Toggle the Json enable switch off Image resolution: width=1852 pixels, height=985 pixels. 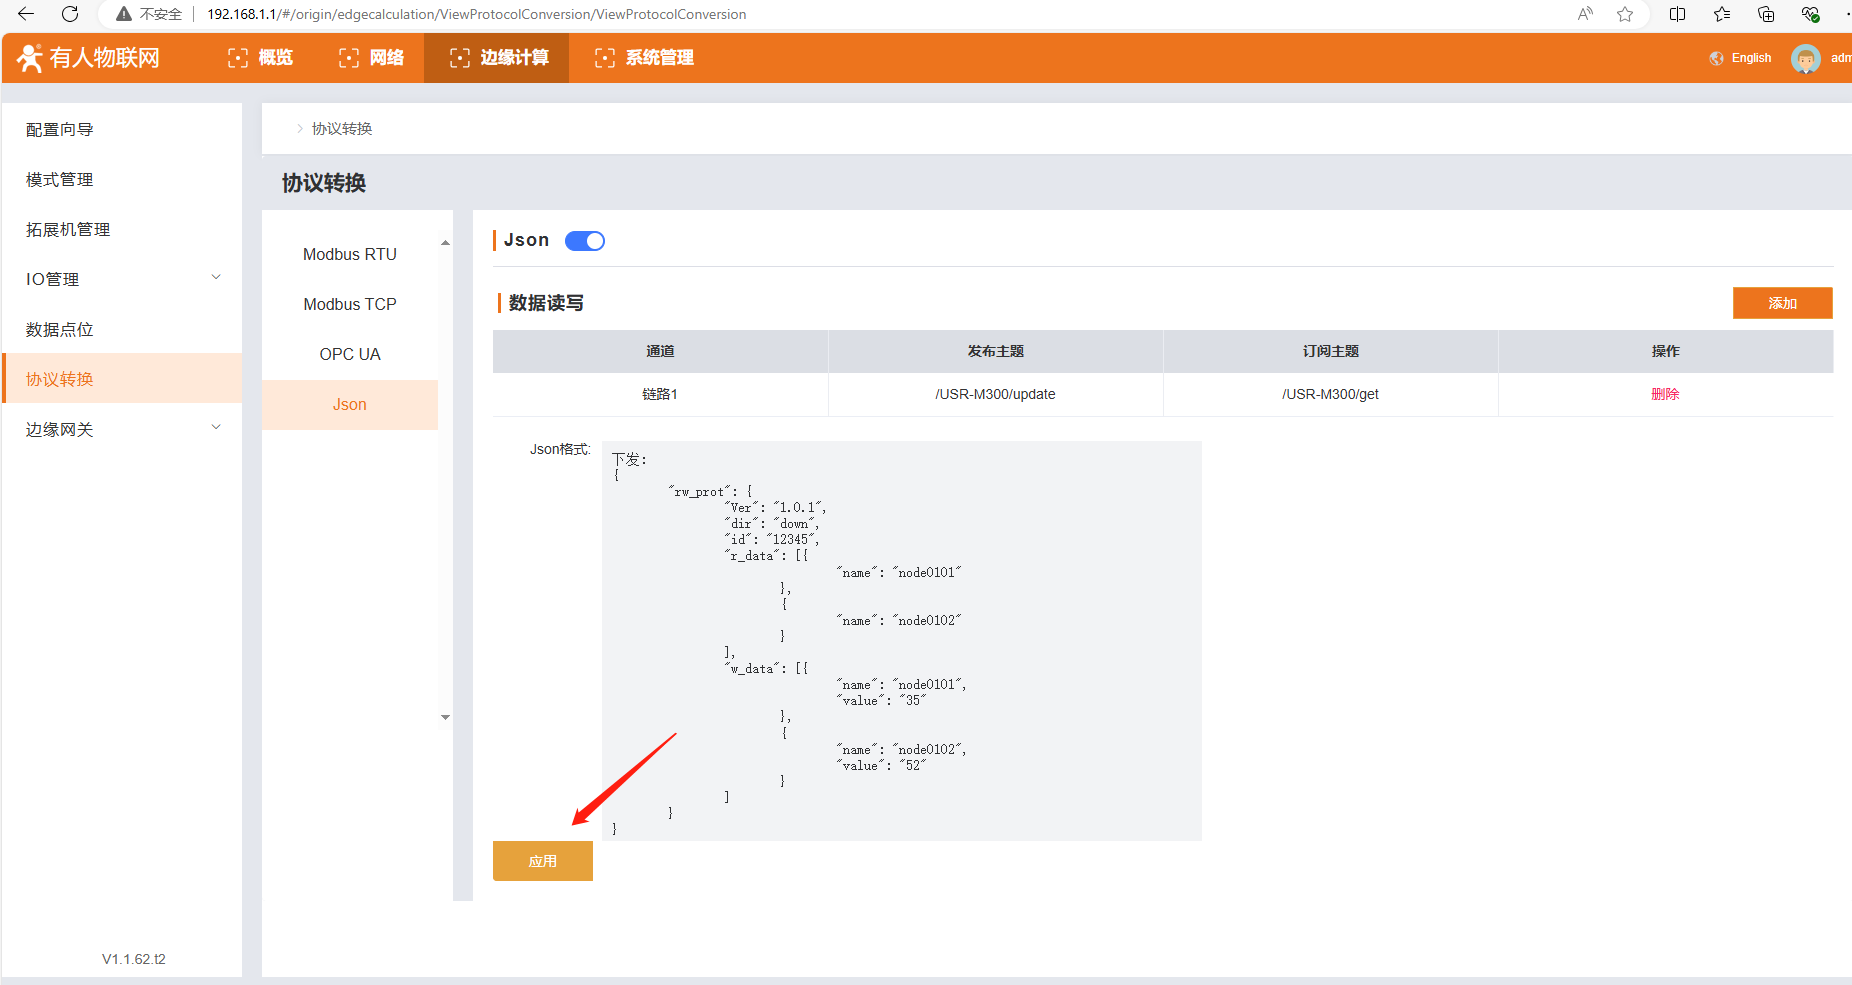(585, 241)
